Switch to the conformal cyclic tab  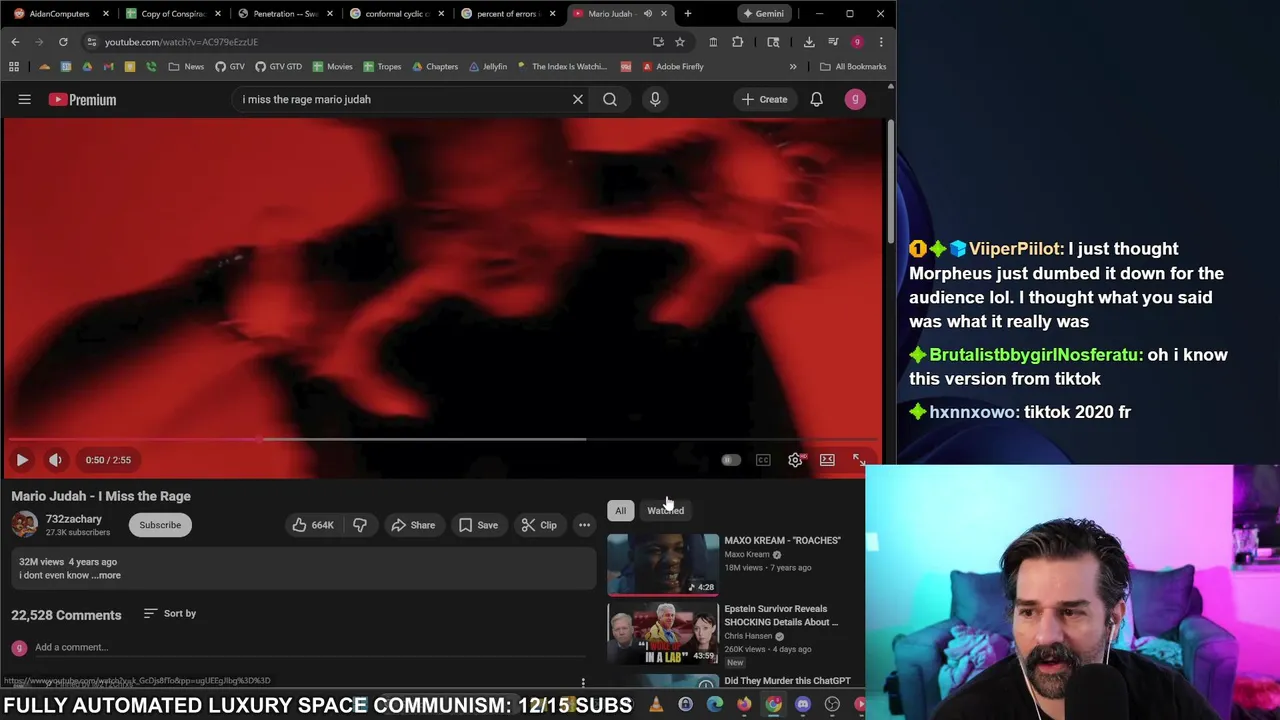pos(395,14)
